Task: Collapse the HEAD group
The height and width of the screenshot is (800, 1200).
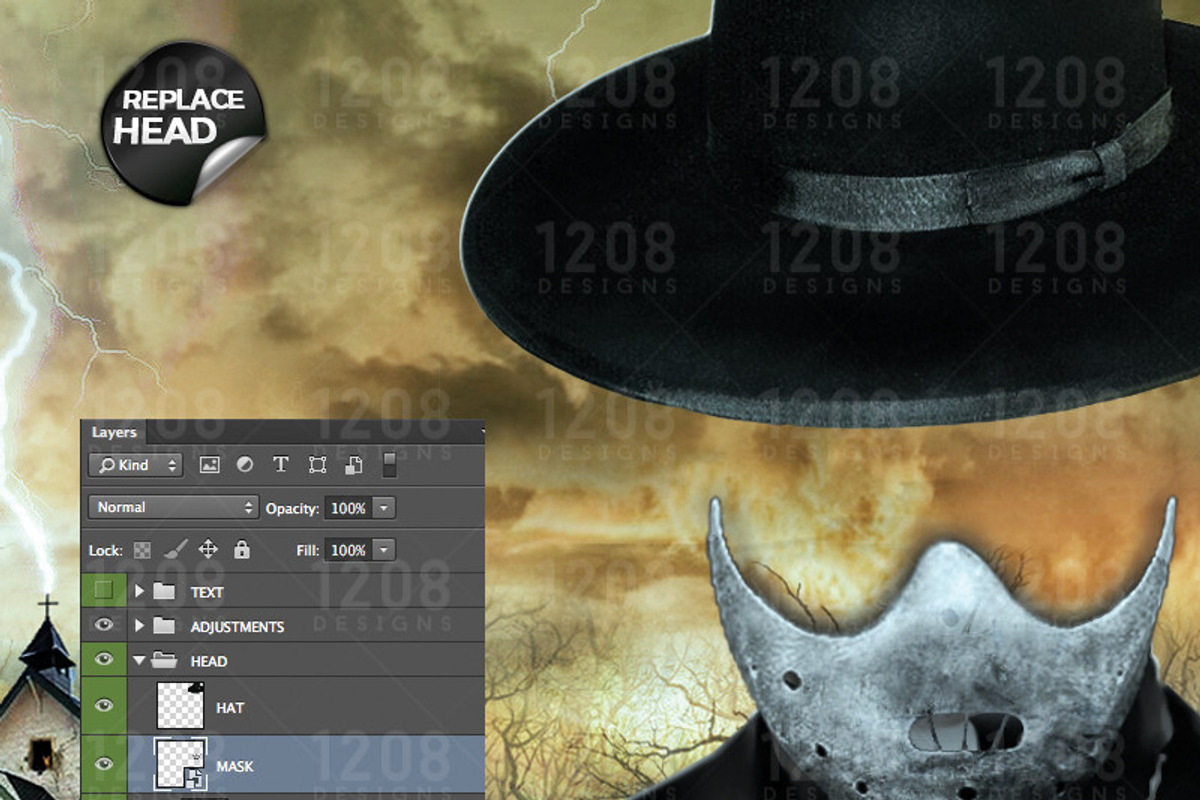Action: [140, 661]
